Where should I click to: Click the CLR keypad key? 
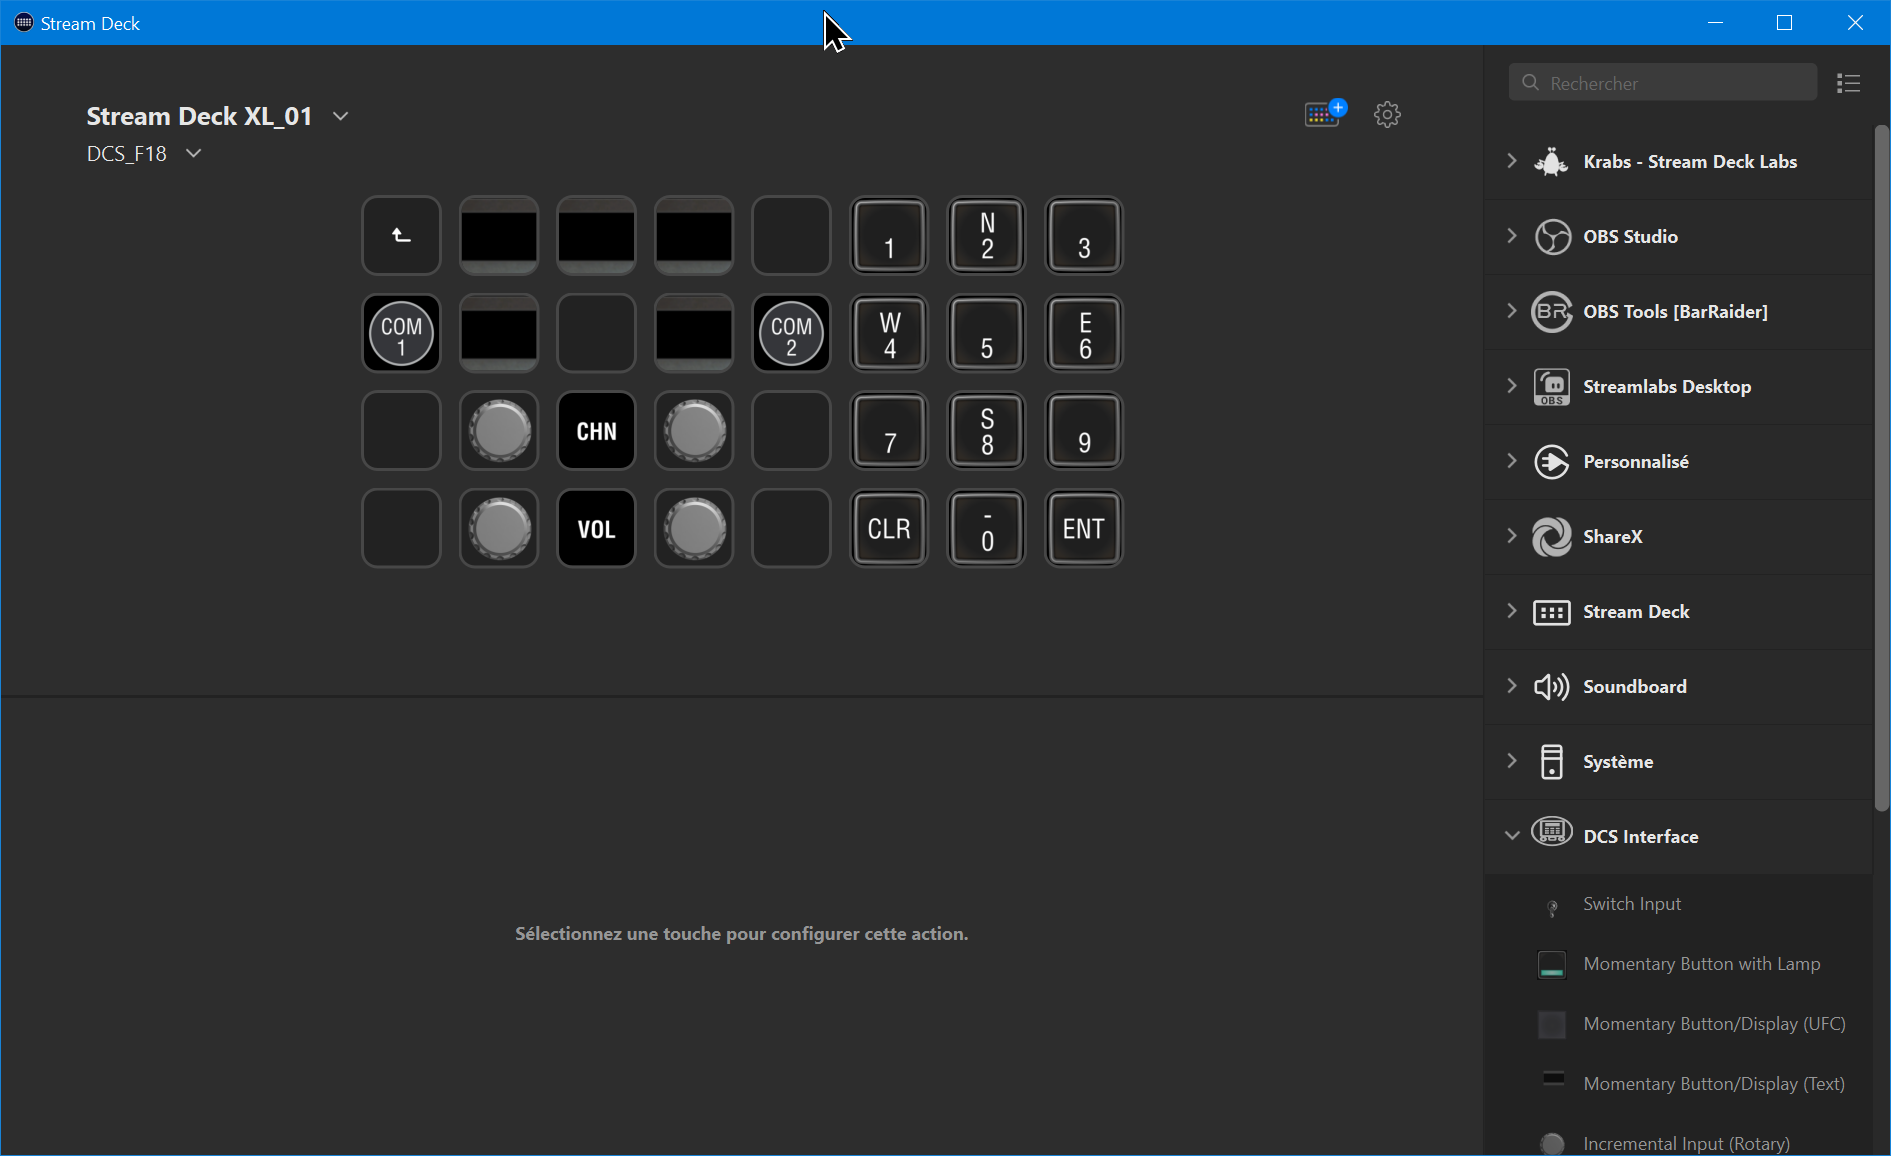[889, 529]
